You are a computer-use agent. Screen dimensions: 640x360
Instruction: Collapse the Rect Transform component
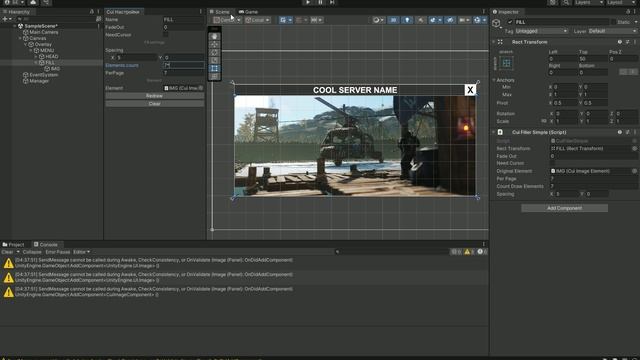tap(493, 42)
